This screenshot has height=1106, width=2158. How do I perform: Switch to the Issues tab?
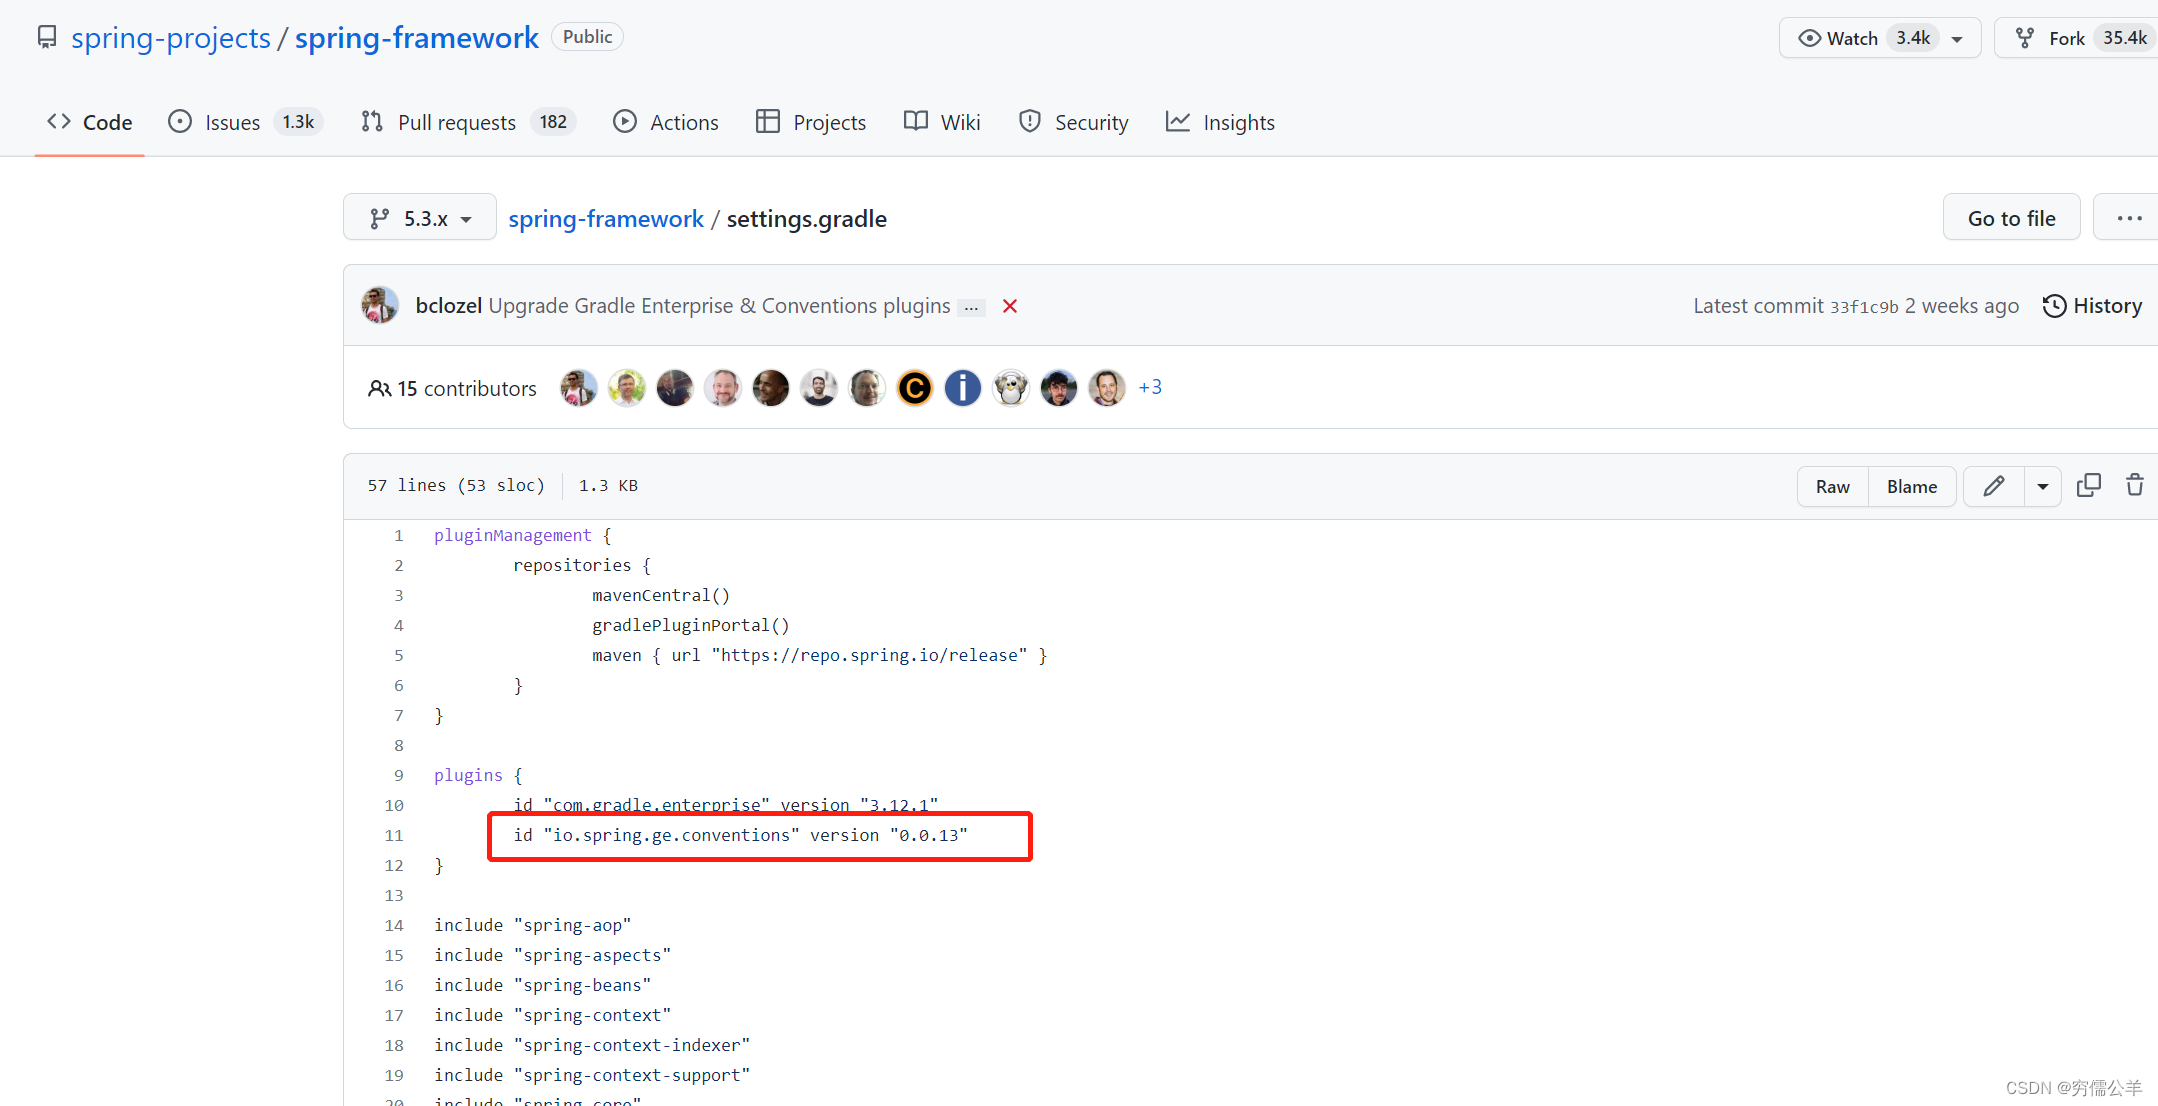(x=232, y=122)
